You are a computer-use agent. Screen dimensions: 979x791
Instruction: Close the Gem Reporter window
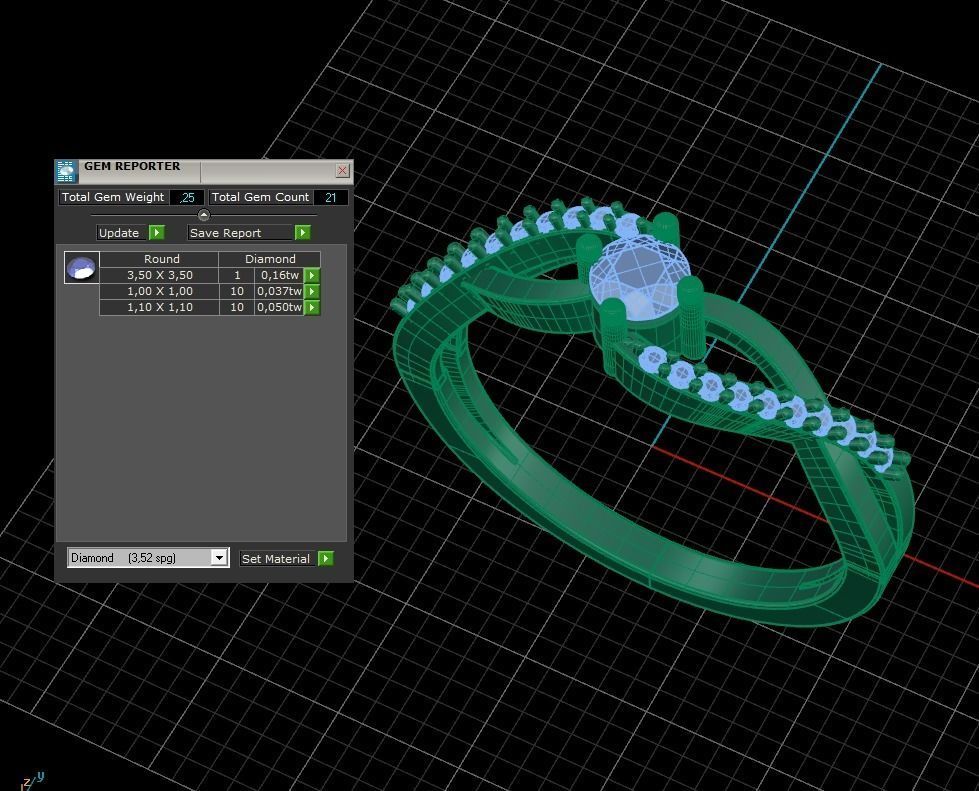[x=342, y=170]
